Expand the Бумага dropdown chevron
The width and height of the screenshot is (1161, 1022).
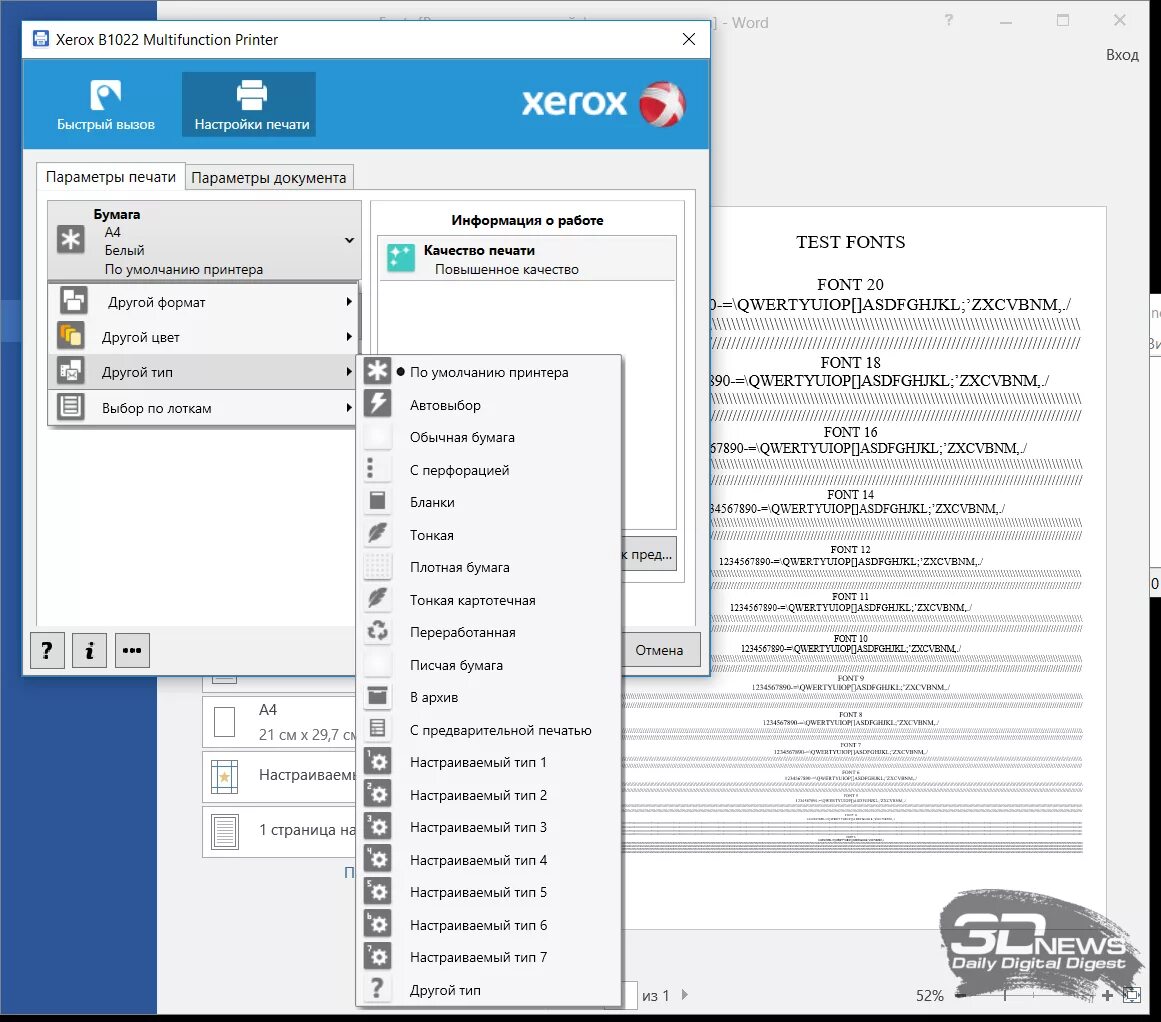[x=349, y=241]
